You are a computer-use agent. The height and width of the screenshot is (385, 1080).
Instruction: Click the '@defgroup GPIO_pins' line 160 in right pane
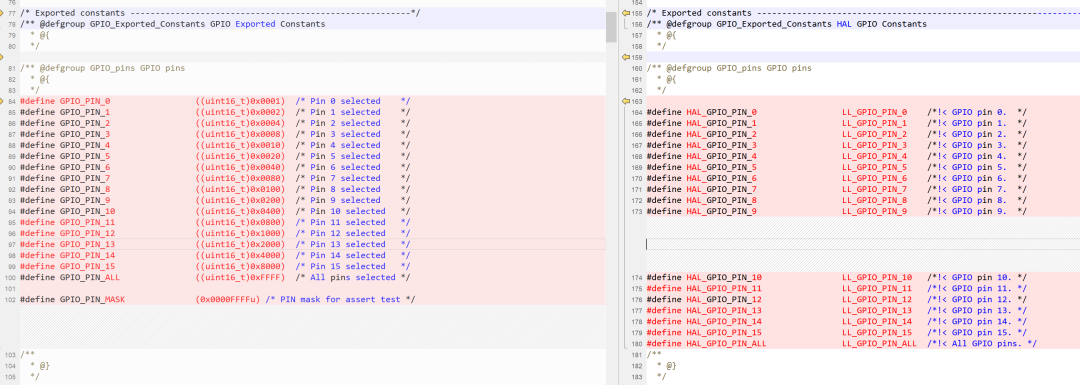729,68
